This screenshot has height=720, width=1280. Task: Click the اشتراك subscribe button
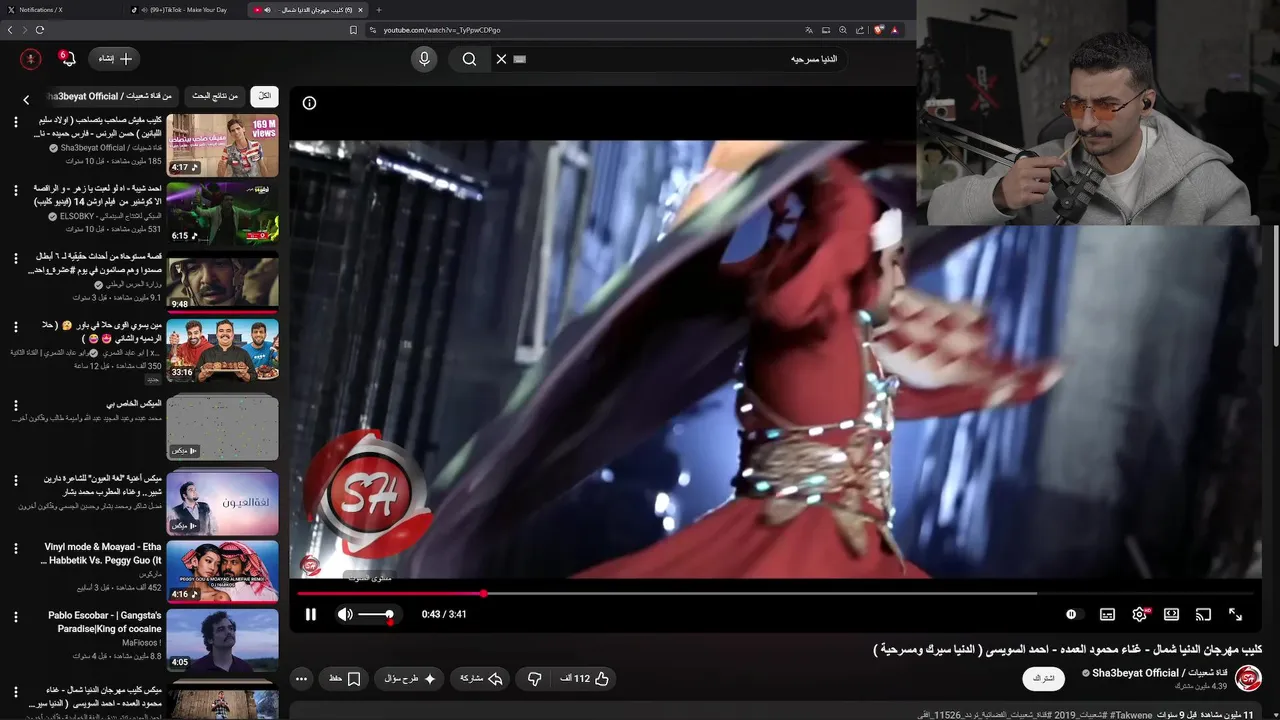(x=1043, y=678)
